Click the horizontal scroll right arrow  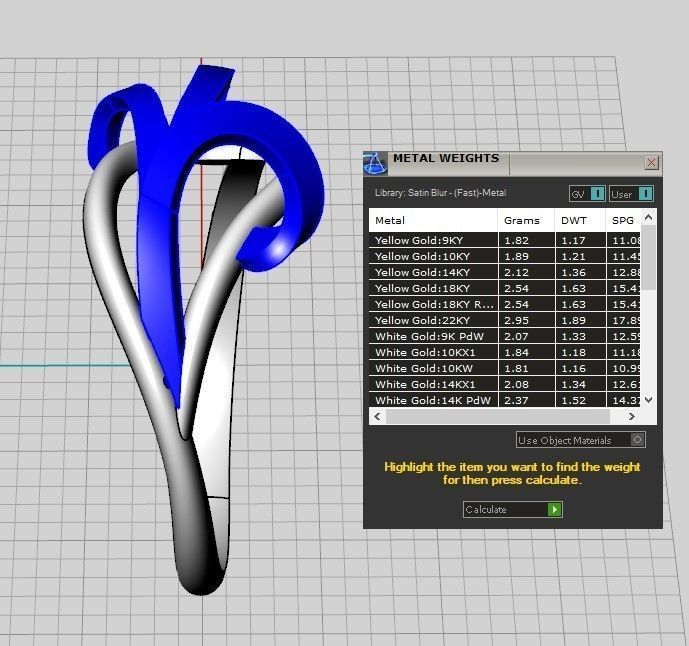631,416
